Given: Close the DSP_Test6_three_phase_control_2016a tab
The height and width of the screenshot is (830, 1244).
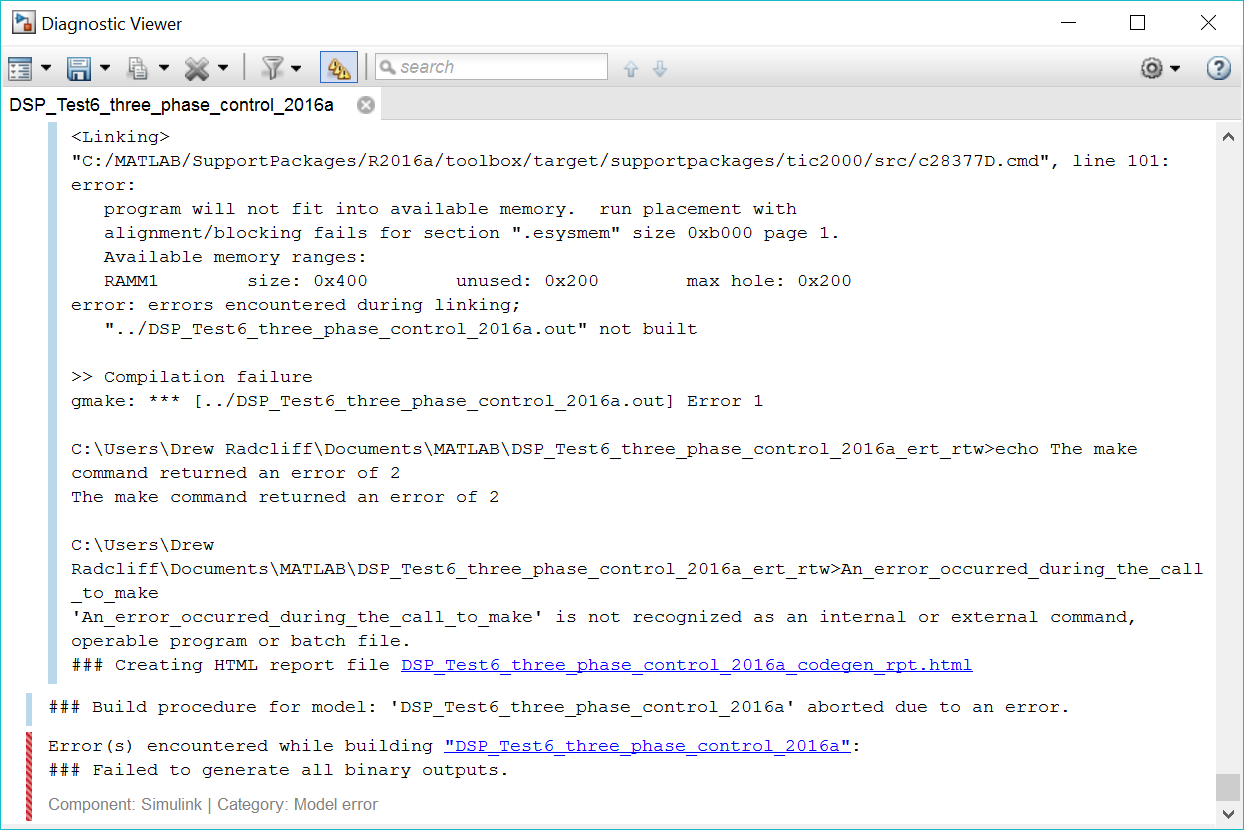Looking at the screenshot, I should 366,104.
